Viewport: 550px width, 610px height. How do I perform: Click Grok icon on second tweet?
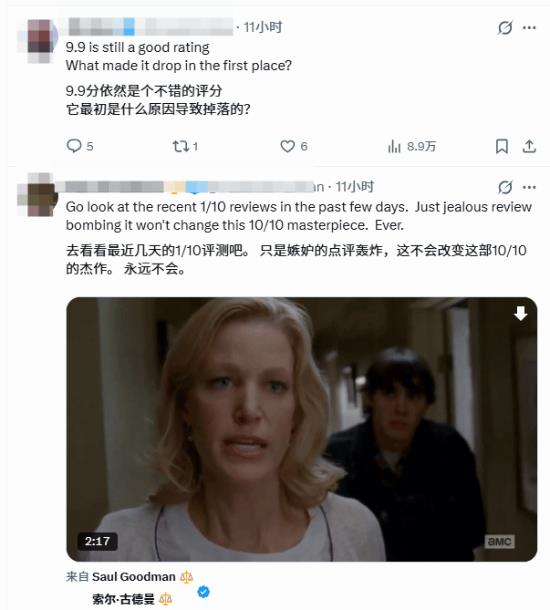pyautogui.click(x=505, y=187)
